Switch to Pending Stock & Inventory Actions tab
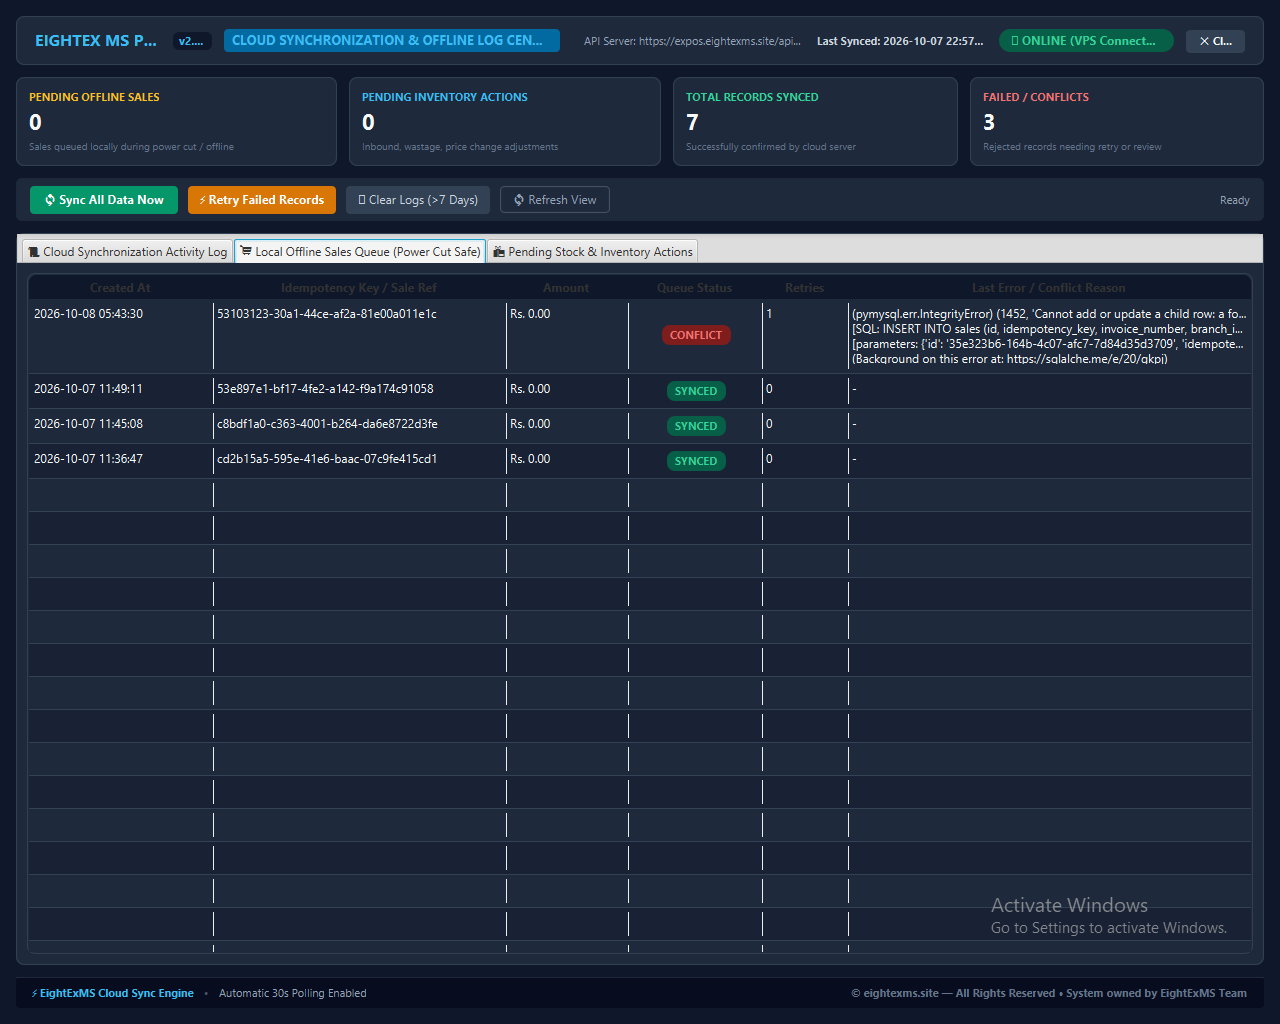Viewport: 1280px width, 1024px height. (592, 252)
